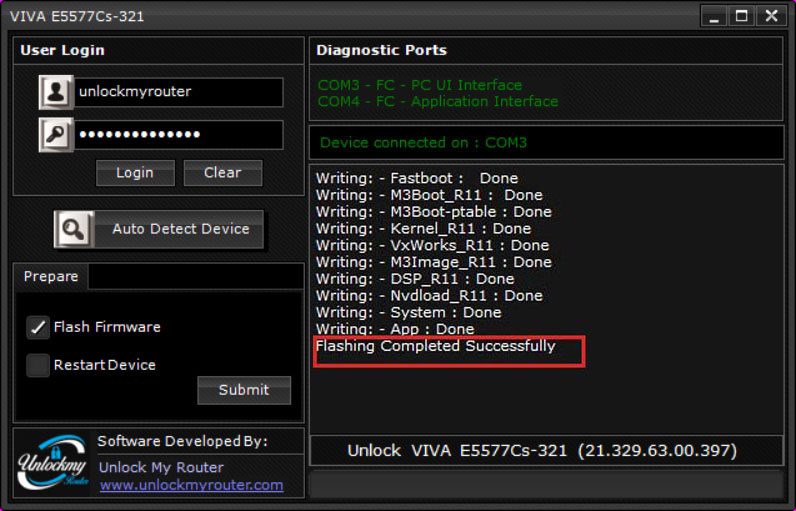Select COM4 - FC - Application Interface line
The height and width of the screenshot is (511, 796).
click(438, 101)
